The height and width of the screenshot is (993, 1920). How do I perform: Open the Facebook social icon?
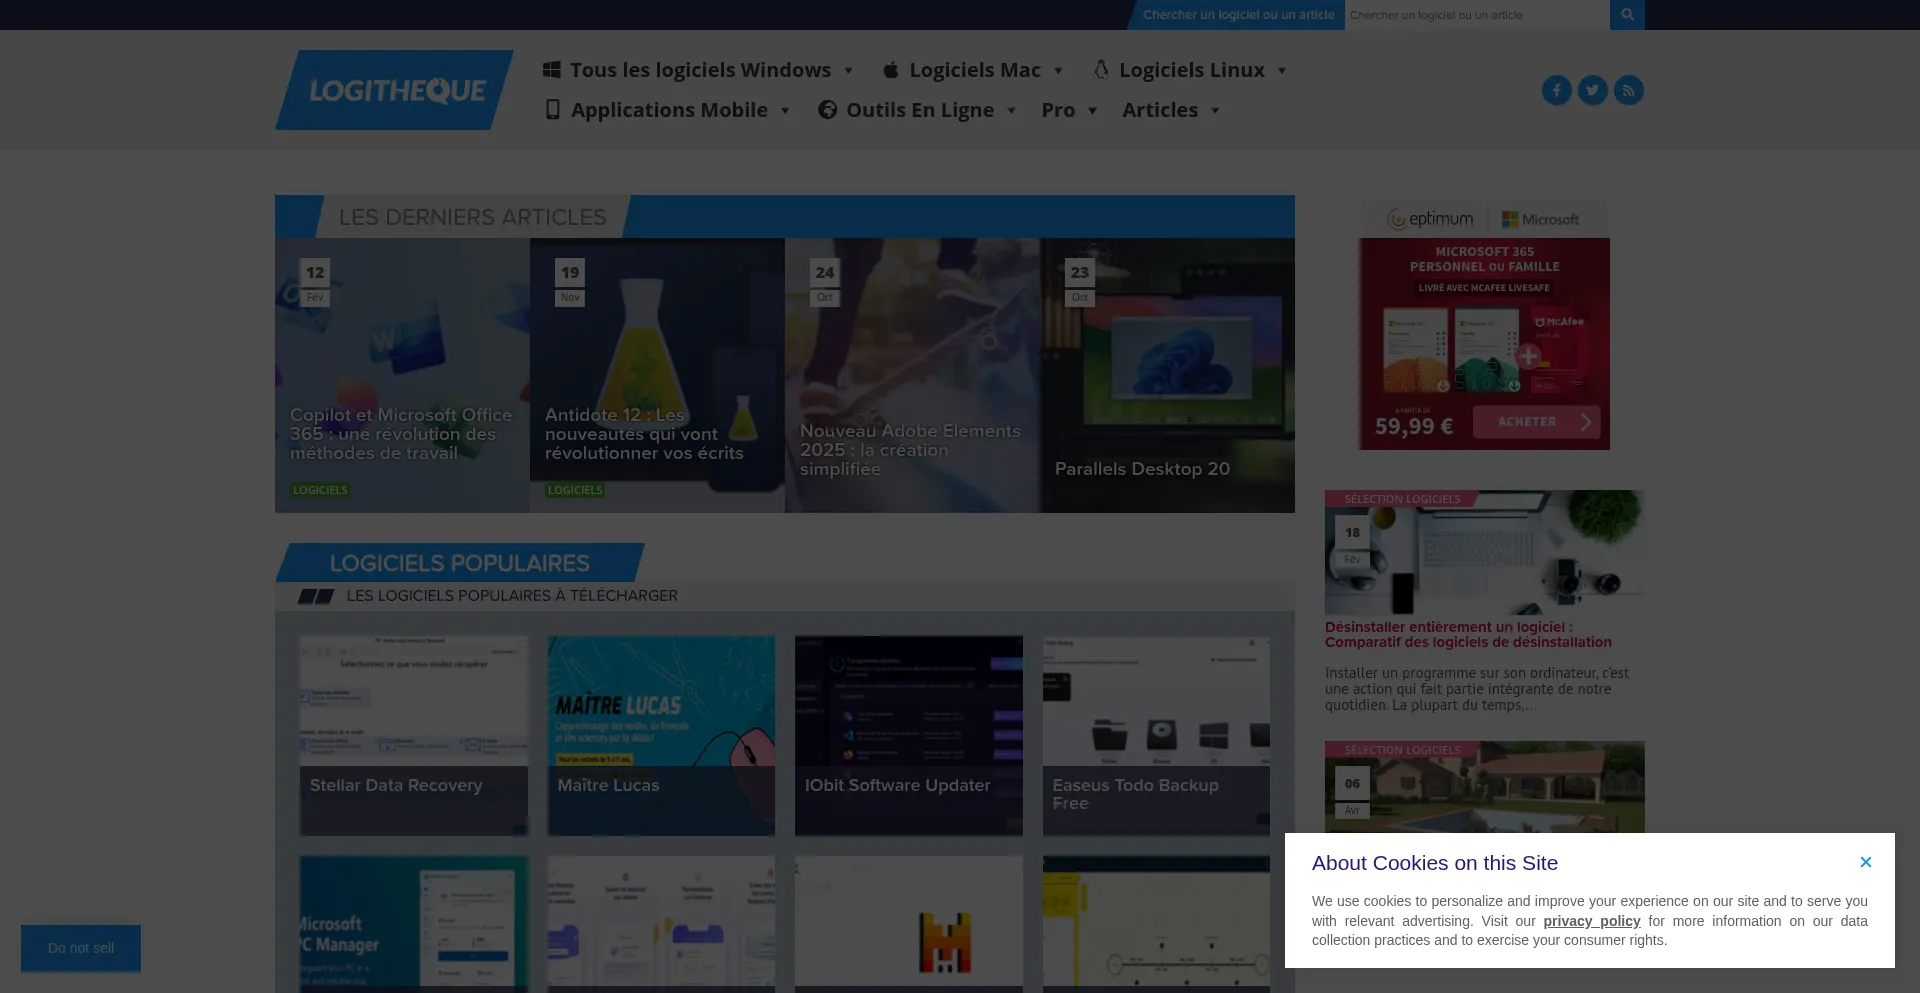[x=1557, y=90]
